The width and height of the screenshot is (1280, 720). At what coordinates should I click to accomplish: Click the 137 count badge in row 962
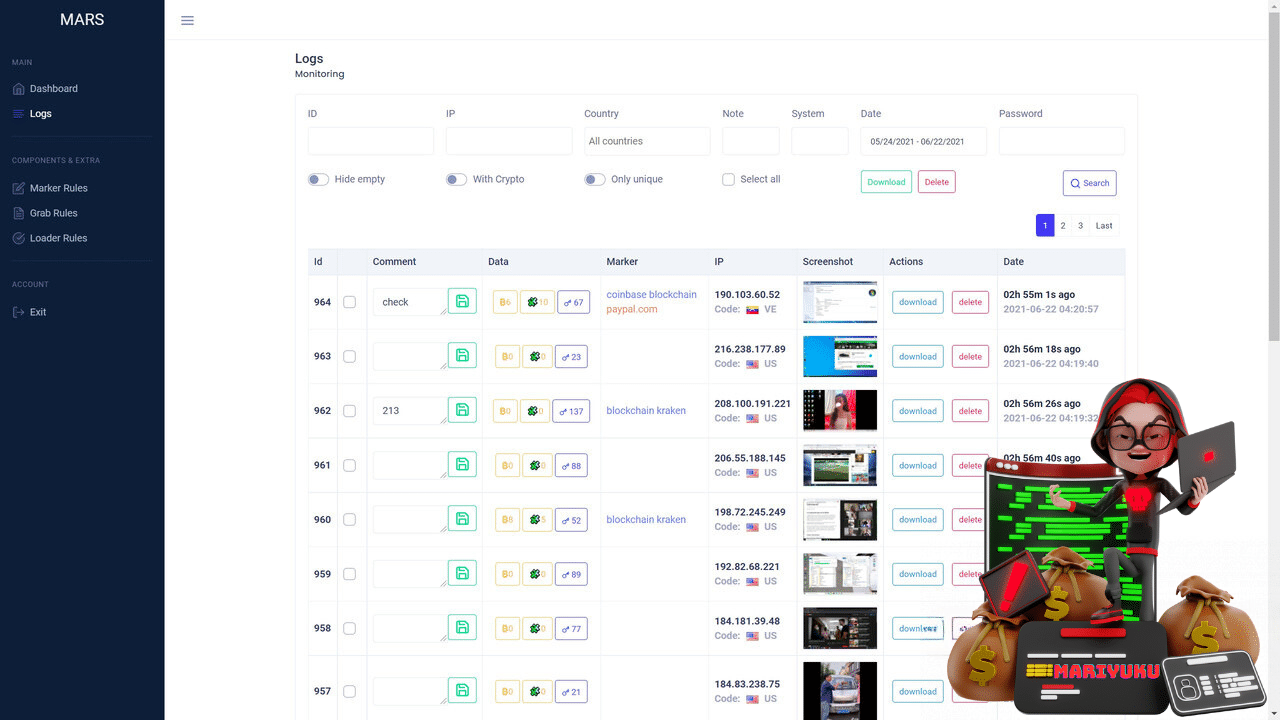573,411
